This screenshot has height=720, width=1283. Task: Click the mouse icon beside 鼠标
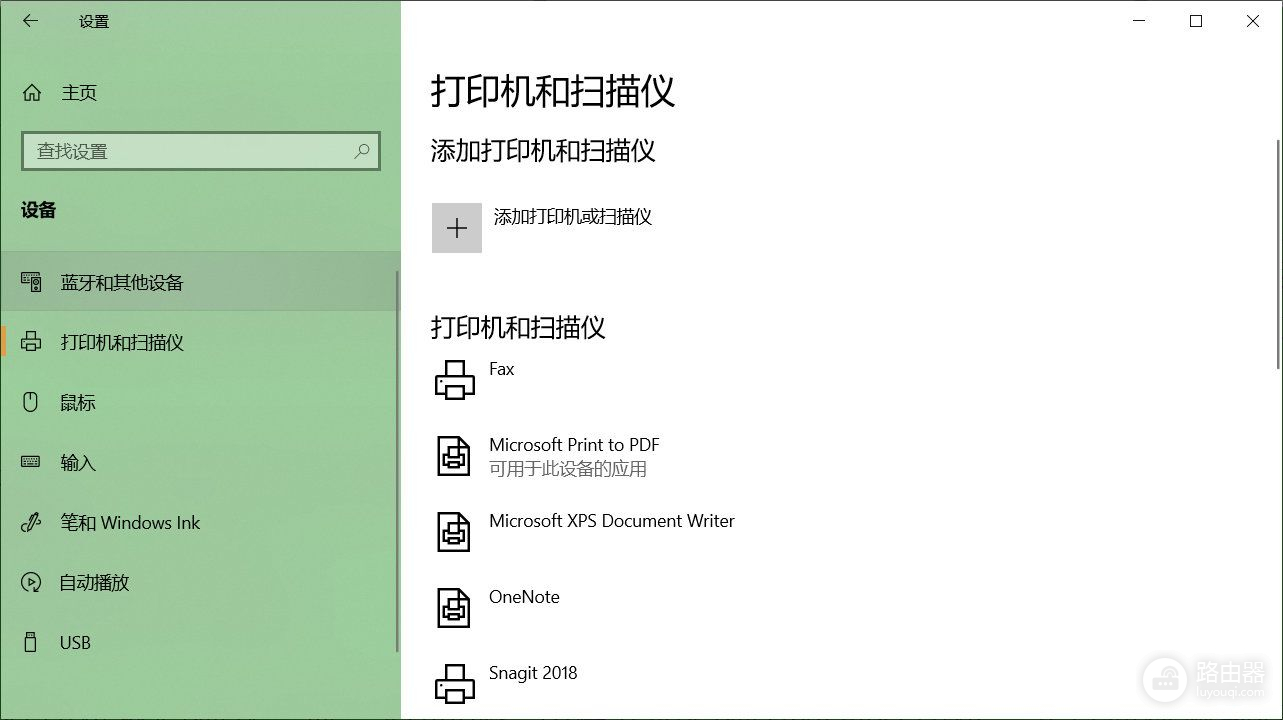tap(30, 402)
